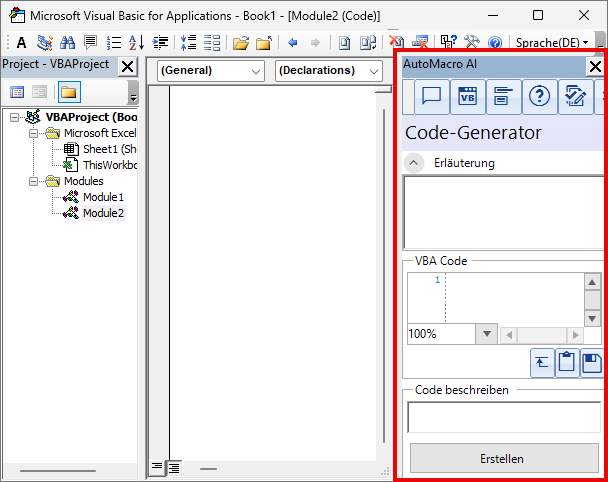The height and width of the screenshot is (482, 608).
Task: Click the floppy disk save icon under VBA Code
Action: pos(592,363)
